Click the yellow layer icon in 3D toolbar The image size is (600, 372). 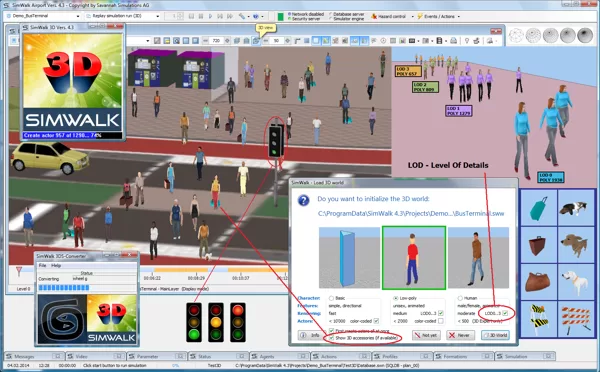(166, 41)
